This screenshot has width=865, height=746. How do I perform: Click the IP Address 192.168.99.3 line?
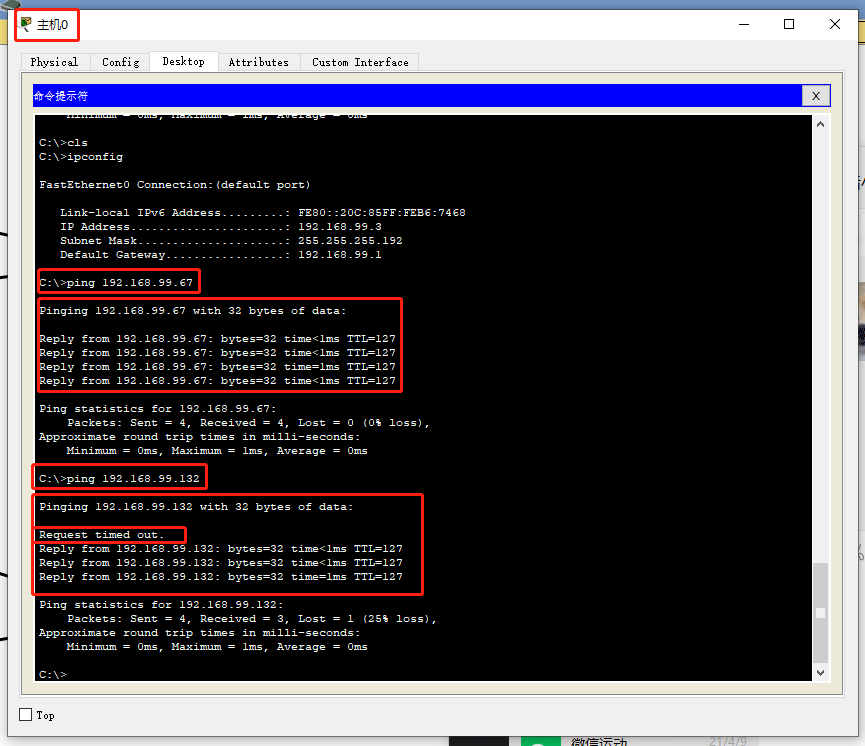pyautogui.click(x=221, y=227)
